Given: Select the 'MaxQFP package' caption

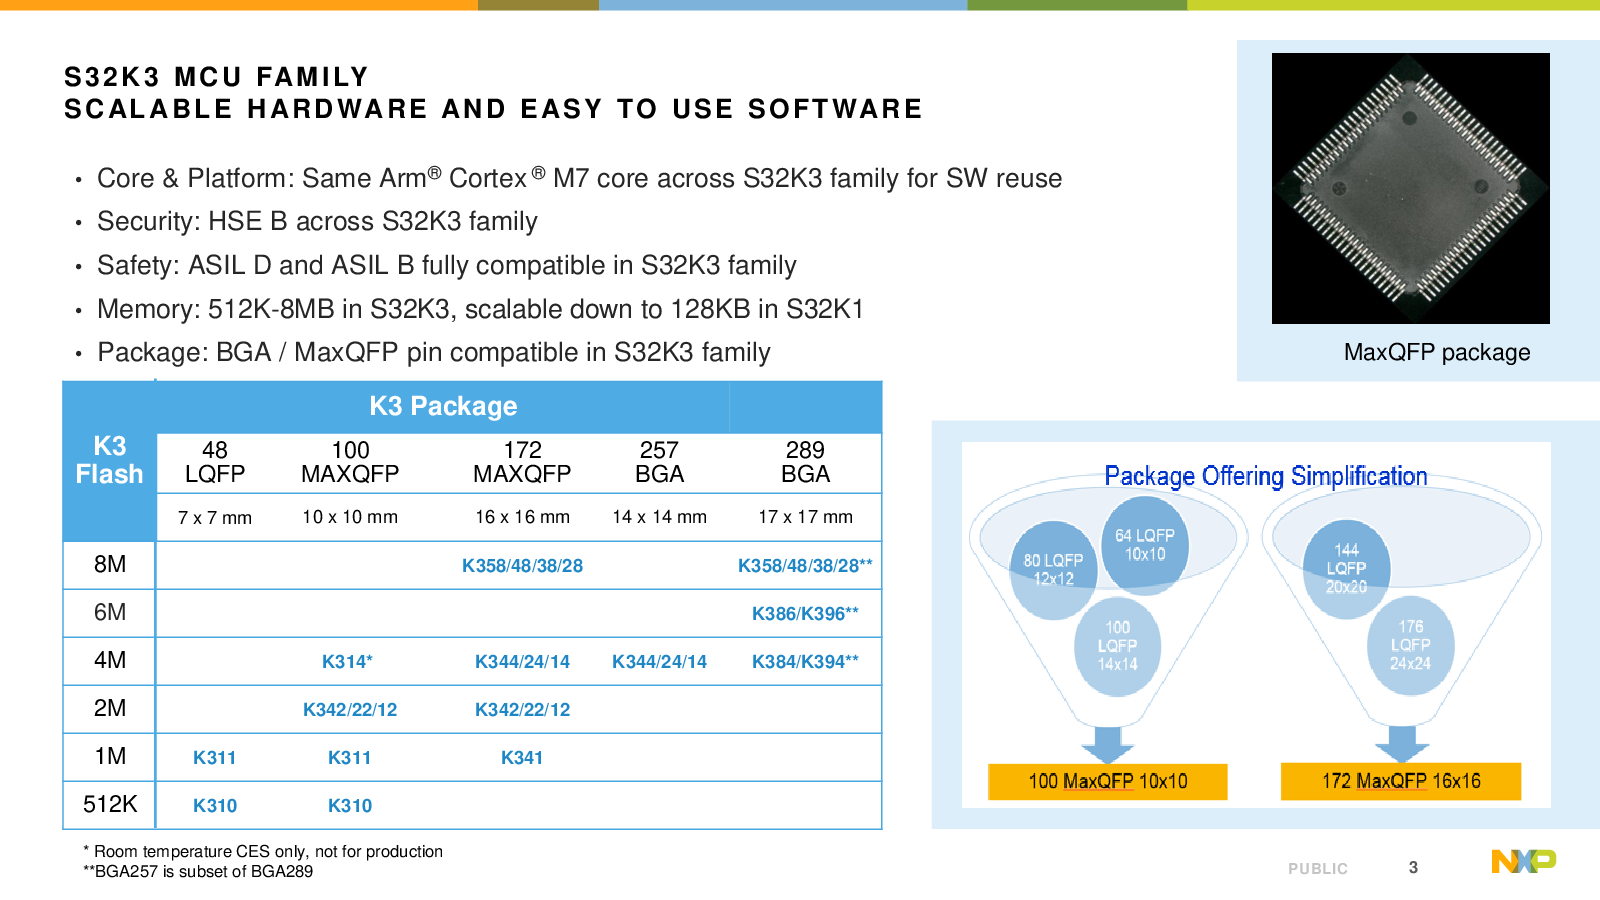Looking at the screenshot, I should [1437, 352].
